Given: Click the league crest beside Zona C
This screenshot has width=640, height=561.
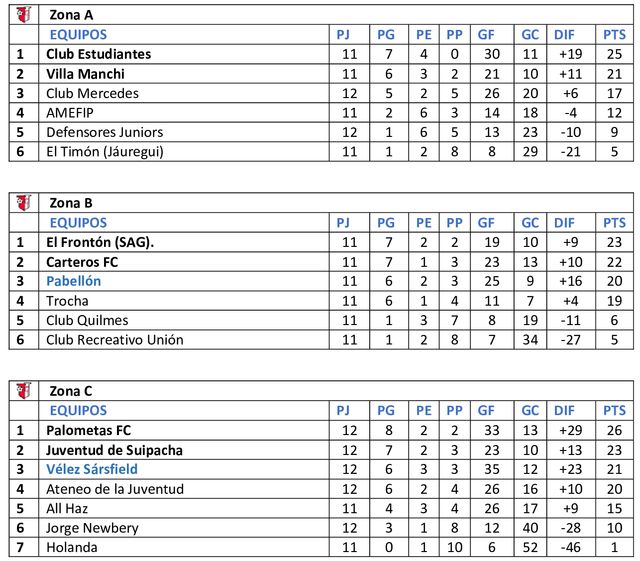Looking at the screenshot, I should click(24, 391).
